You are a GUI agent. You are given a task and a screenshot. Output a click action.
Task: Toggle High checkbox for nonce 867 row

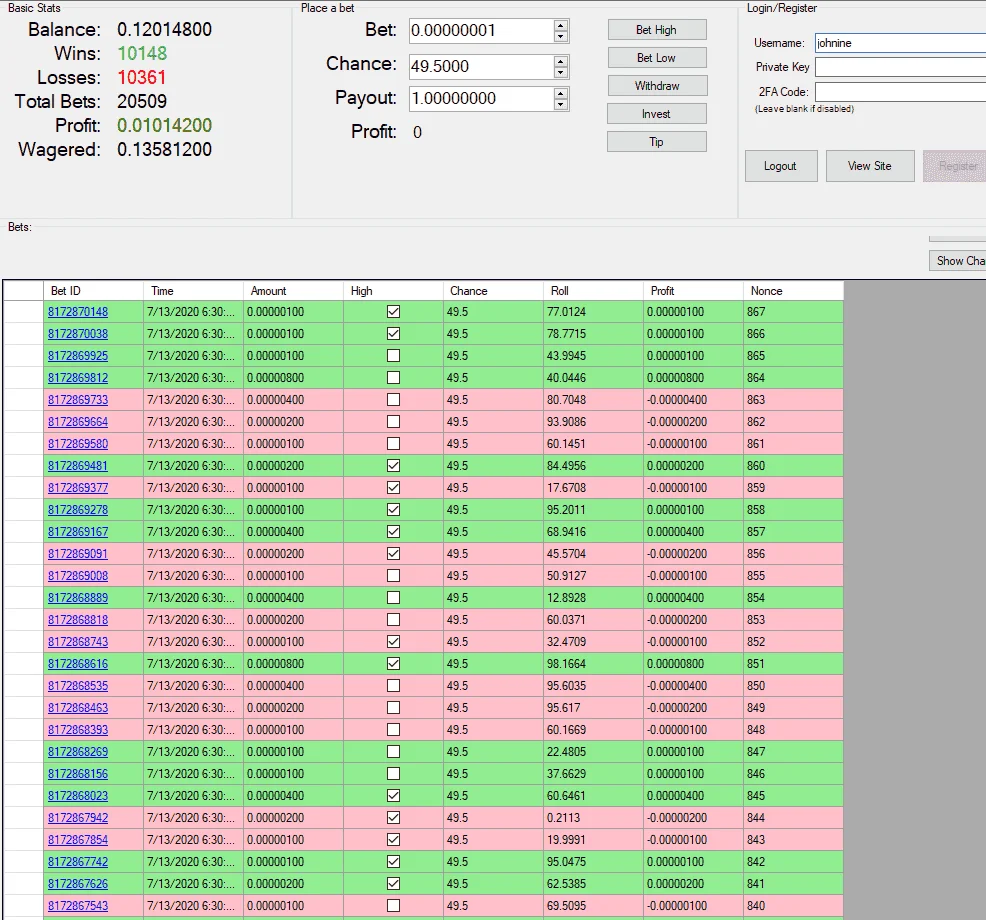pos(394,312)
